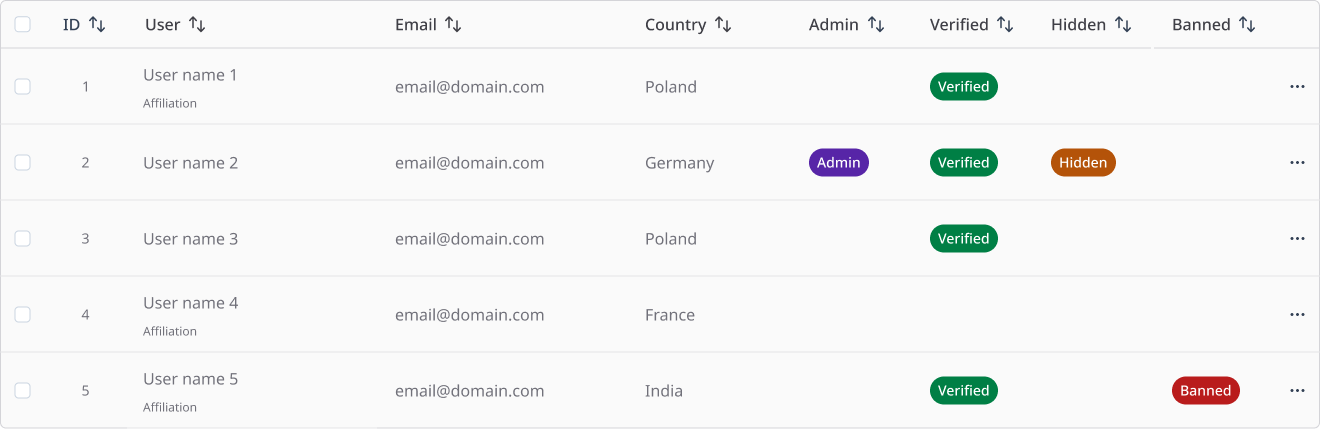This screenshot has height=429, width=1320.
Task: Expand actions menu for User name 5
Action: point(1297,391)
